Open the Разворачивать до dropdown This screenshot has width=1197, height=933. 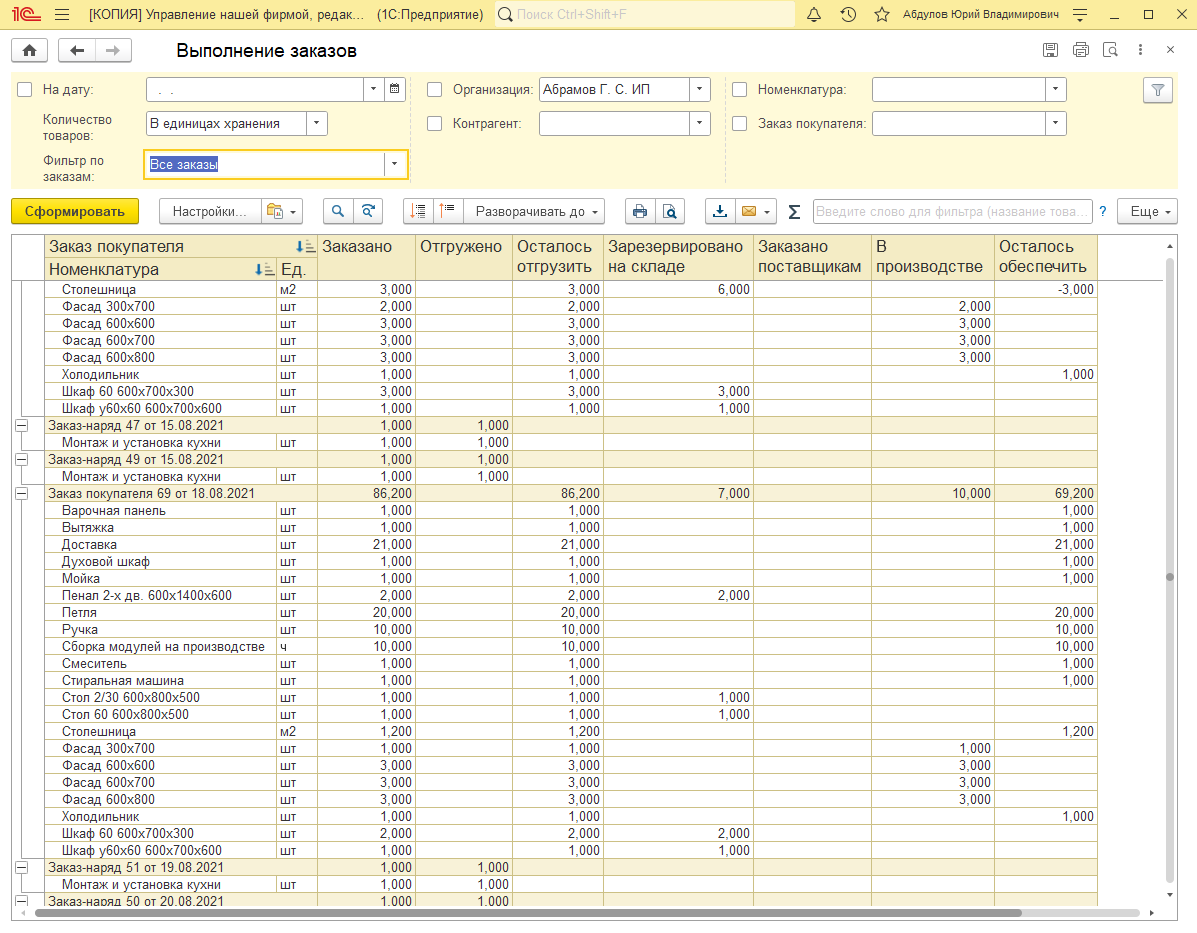(534, 211)
